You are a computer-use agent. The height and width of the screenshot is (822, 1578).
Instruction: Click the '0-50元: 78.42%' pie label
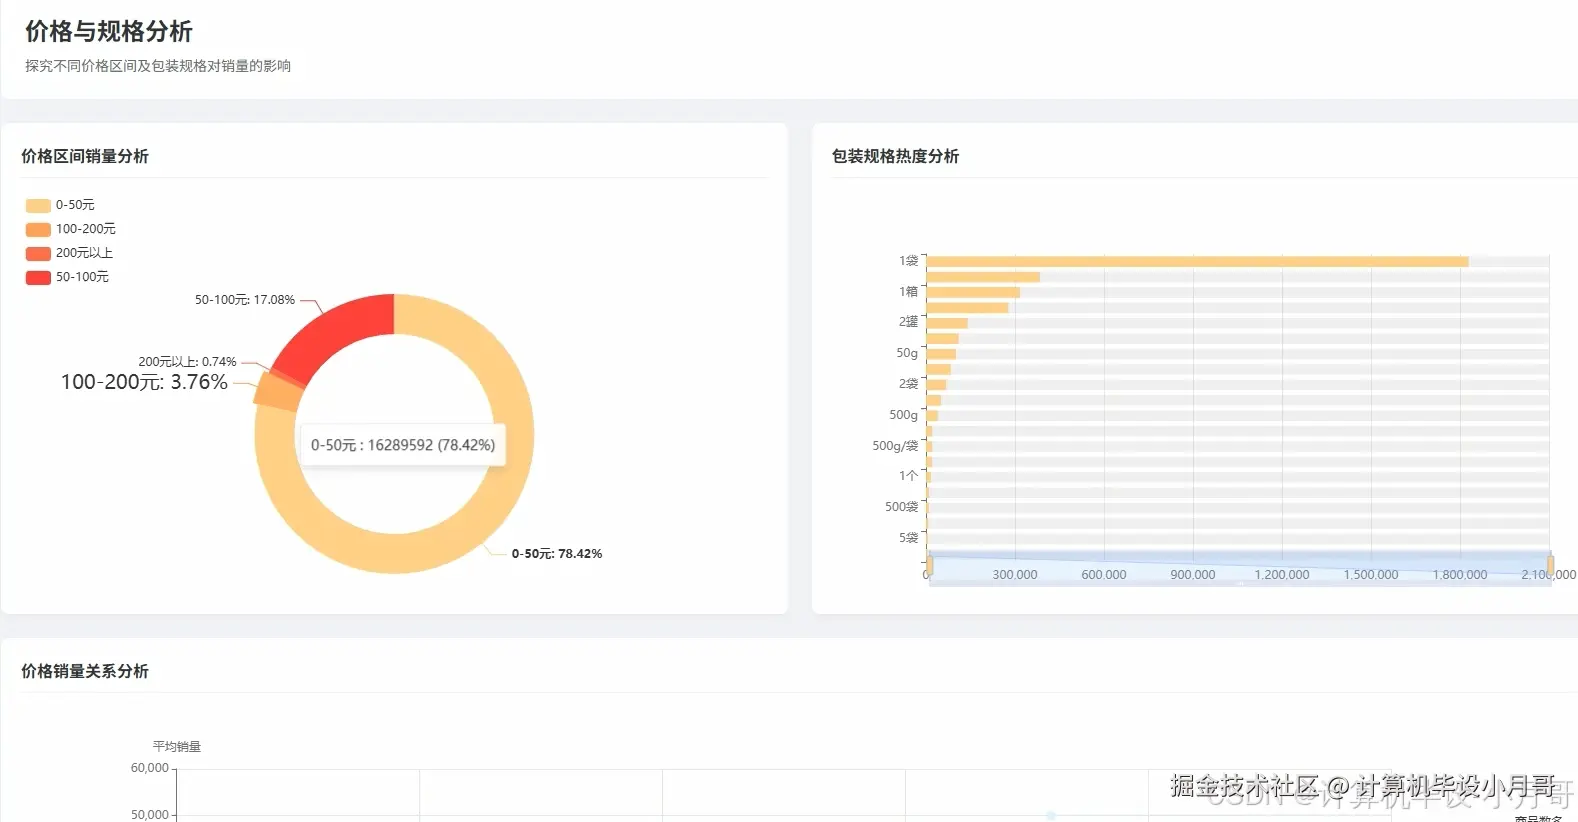click(557, 554)
